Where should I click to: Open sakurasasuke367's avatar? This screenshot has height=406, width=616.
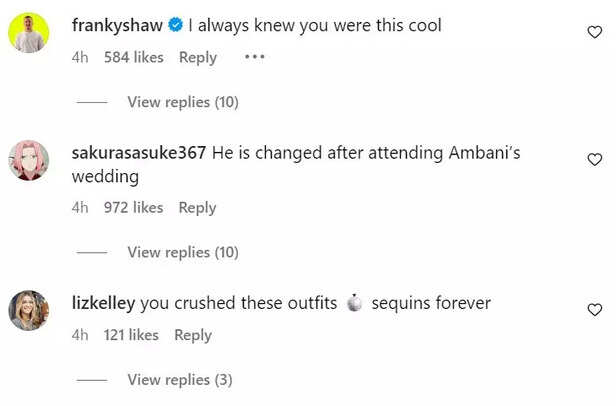pyautogui.click(x=29, y=160)
